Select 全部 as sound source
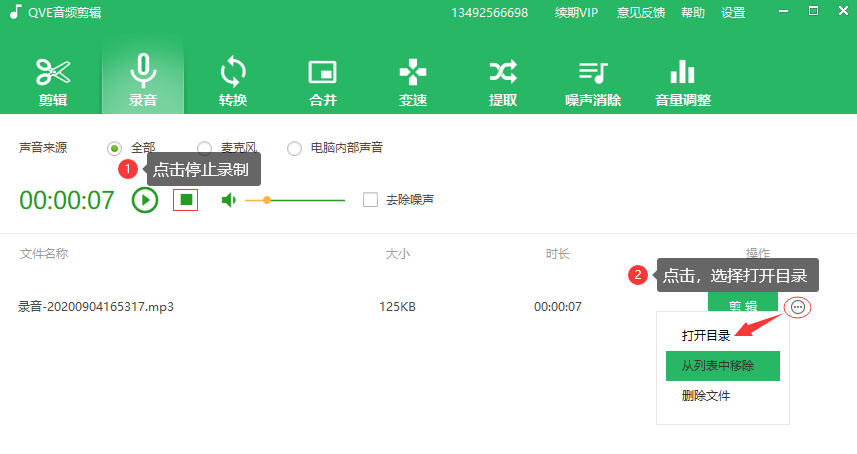Image resolution: width=857 pixels, height=454 pixels. 115,148
